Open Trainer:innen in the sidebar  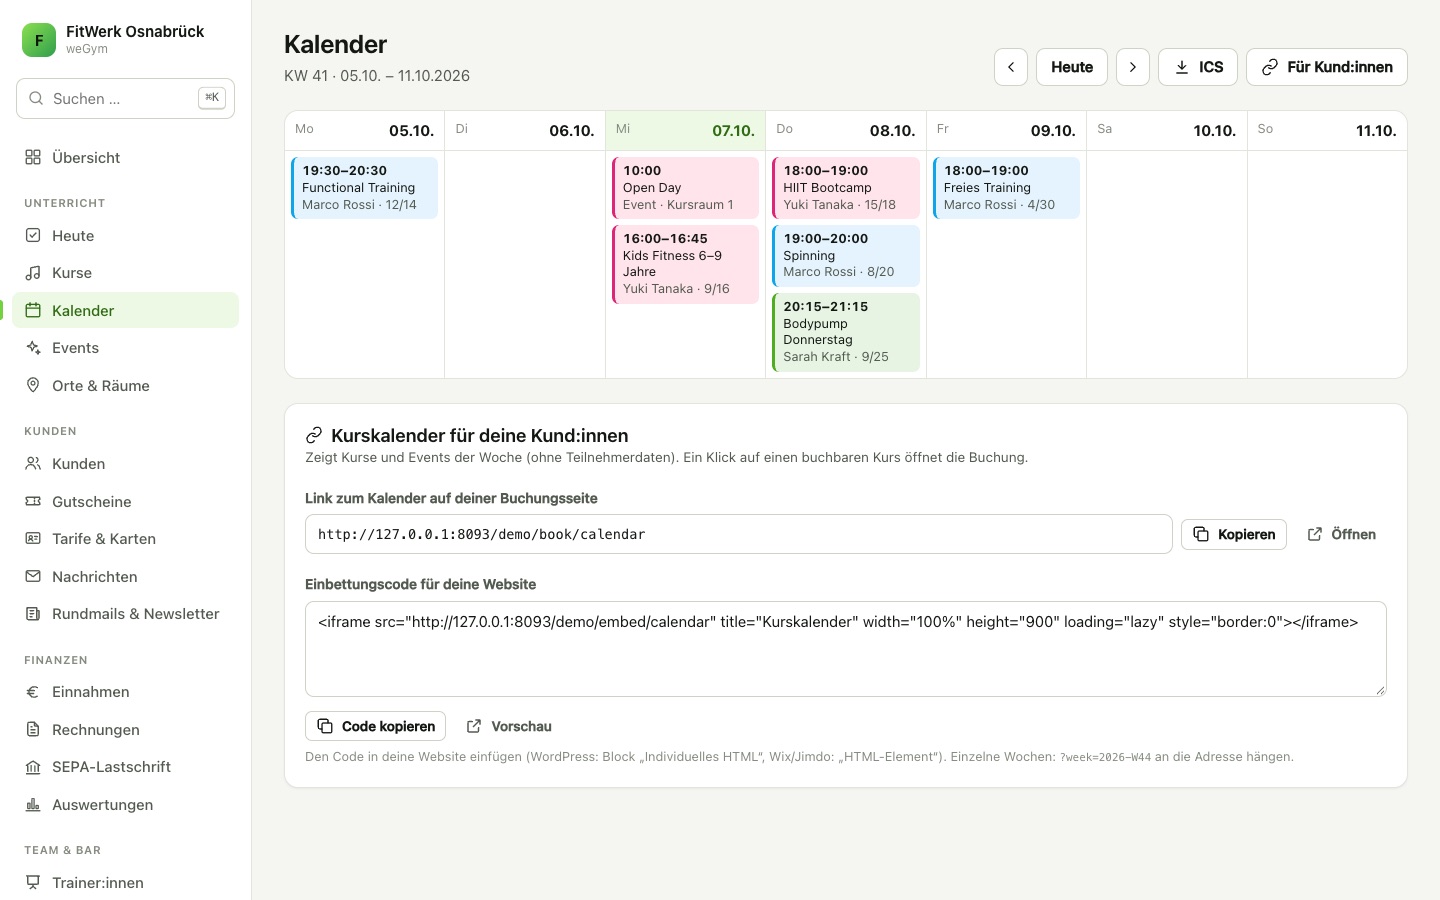(125, 882)
